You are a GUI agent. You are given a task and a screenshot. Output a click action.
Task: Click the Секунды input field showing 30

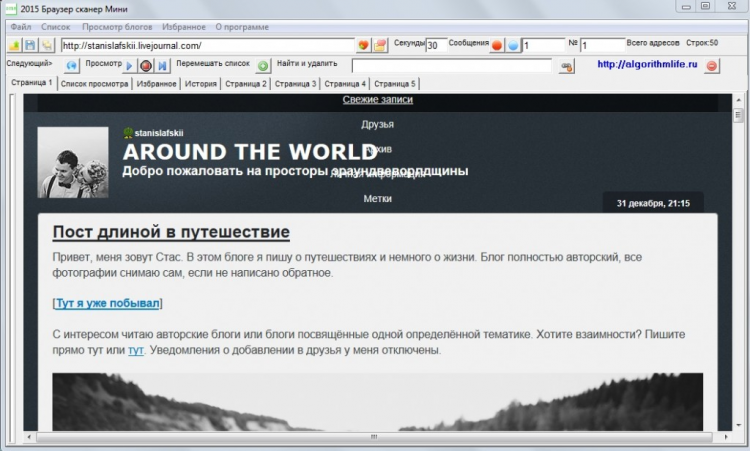(x=436, y=45)
